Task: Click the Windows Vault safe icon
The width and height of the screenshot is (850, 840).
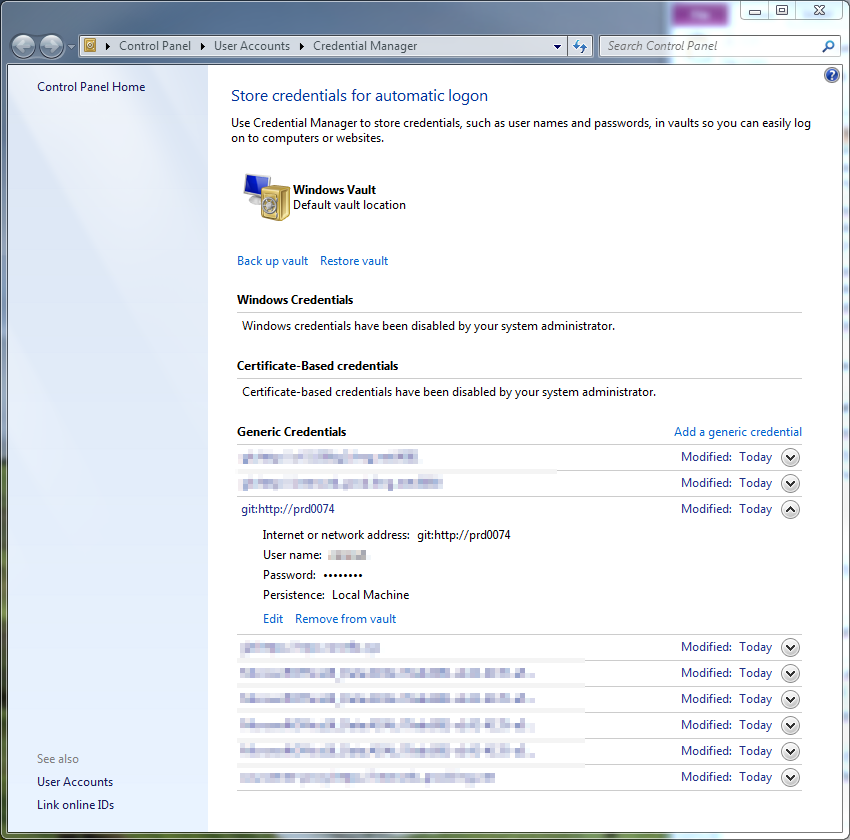Action: [266, 197]
